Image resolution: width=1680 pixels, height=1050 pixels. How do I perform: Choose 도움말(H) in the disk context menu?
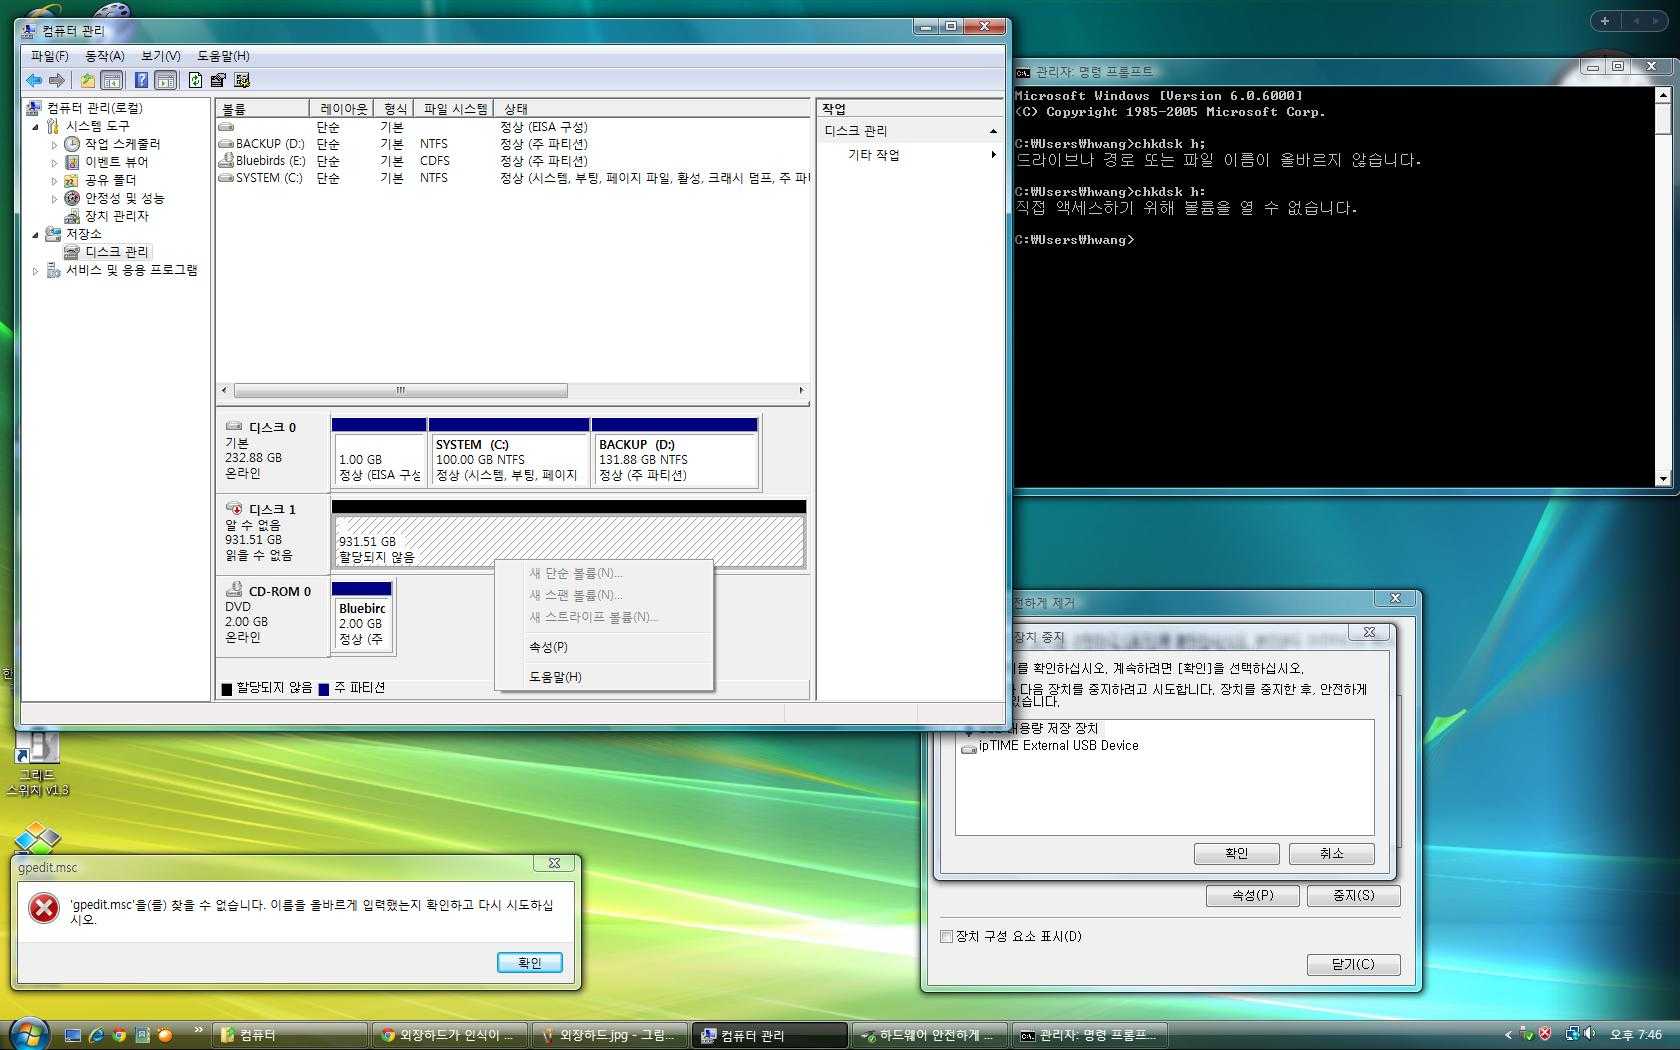[x=604, y=677]
